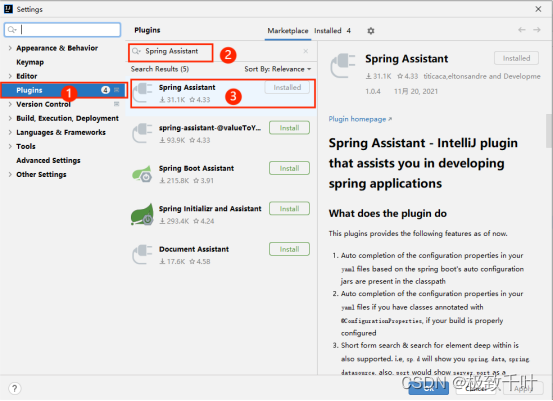The height and width of the screenshot is (401, 553).
Task: Click the Document Assistant plugin icon
Action: click(x=142, y=255)
